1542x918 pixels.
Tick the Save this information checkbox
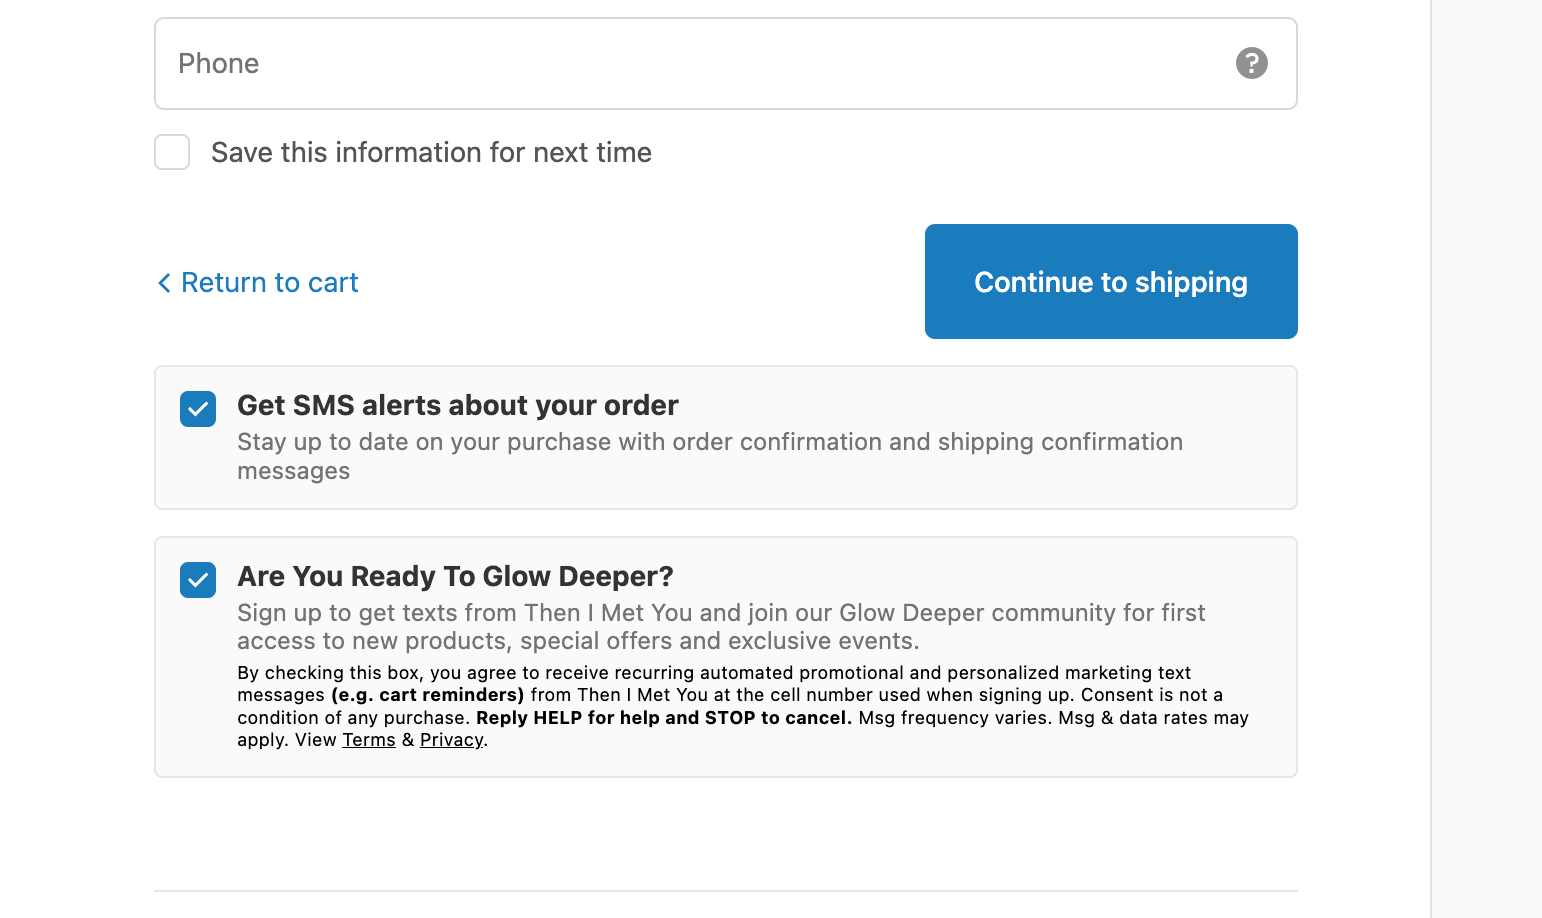(172, 152)
